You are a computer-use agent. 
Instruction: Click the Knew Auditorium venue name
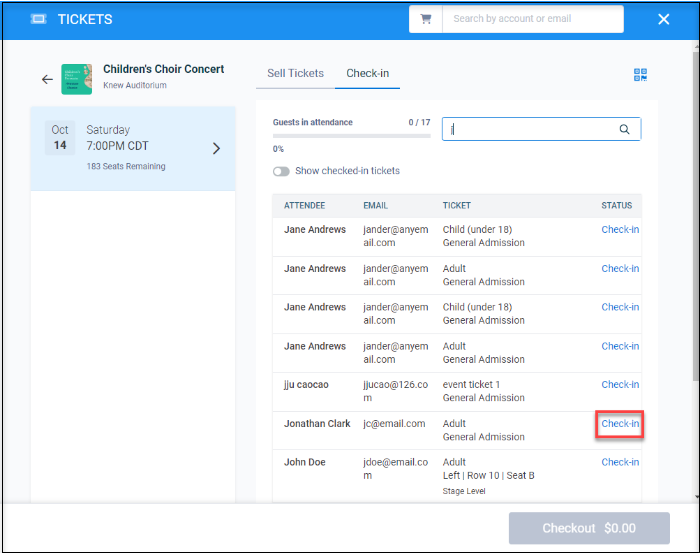pyautogui.click(x=135, y=85)
